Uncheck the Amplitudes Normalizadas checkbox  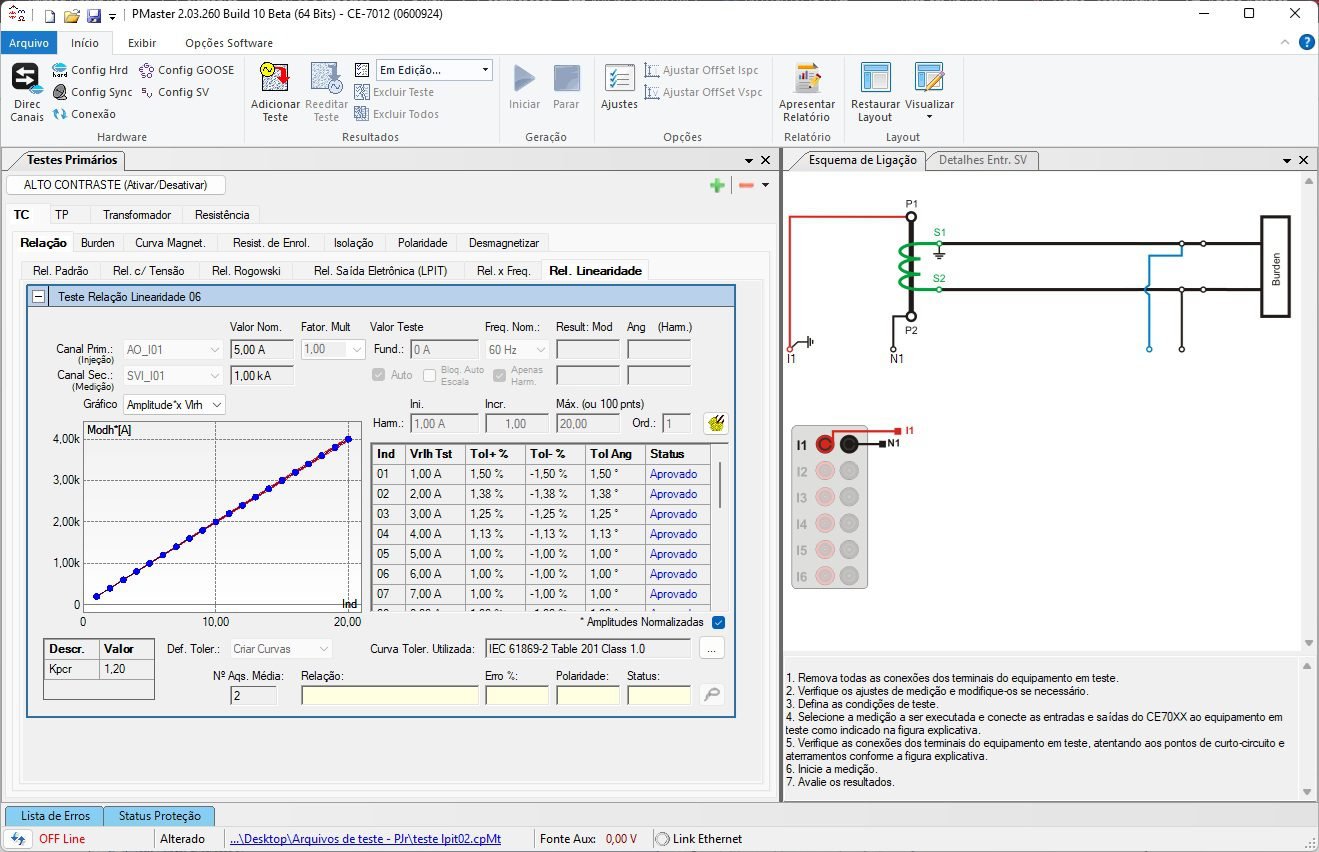point(717,621)
